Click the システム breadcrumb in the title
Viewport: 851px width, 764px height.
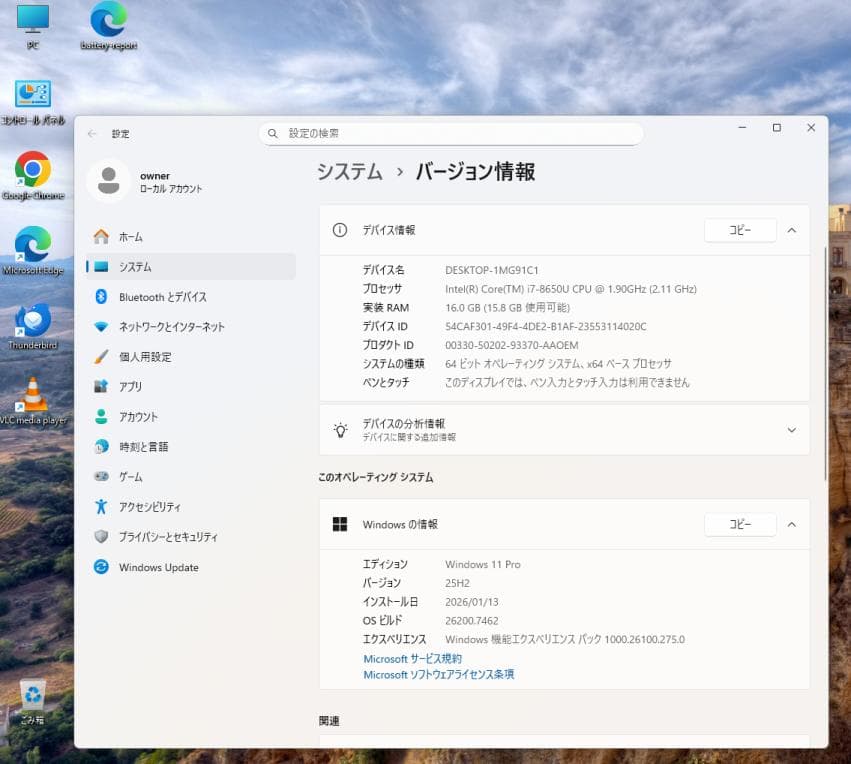(350, 171)
